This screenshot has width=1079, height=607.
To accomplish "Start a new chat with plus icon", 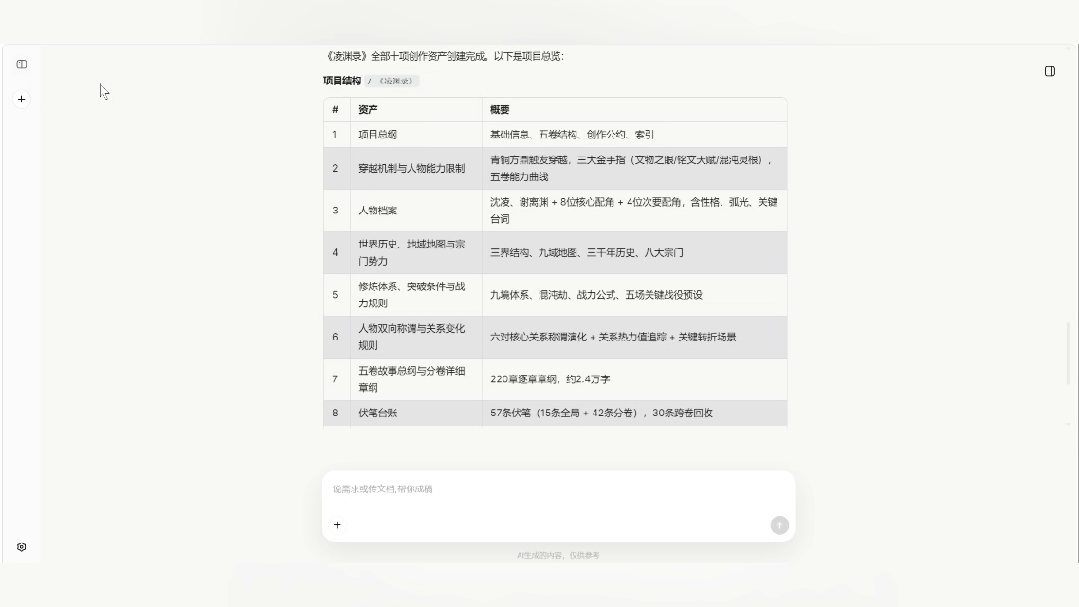I will click(21, 99).
